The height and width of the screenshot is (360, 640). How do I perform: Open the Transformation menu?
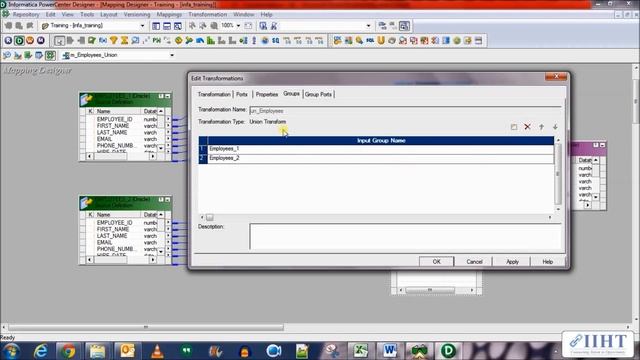click(207, 14)
